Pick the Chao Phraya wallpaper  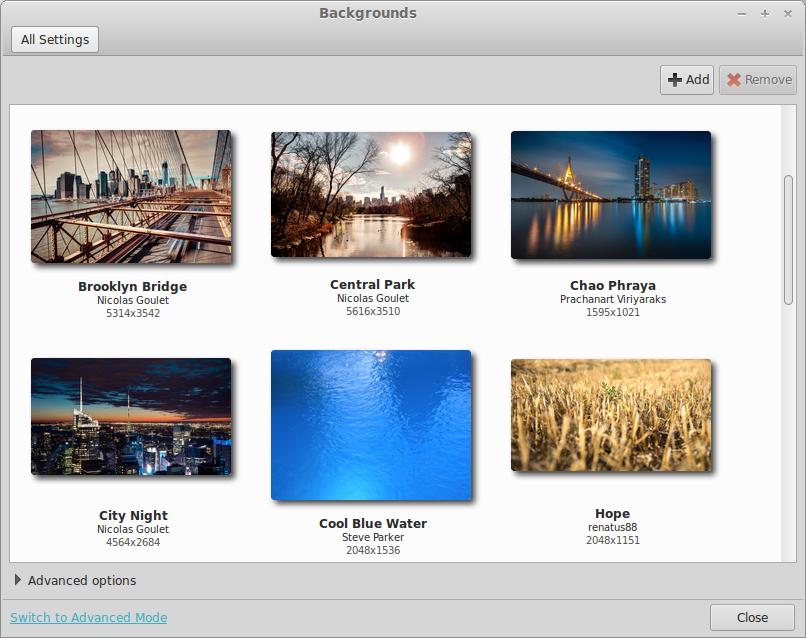[611, 195]
